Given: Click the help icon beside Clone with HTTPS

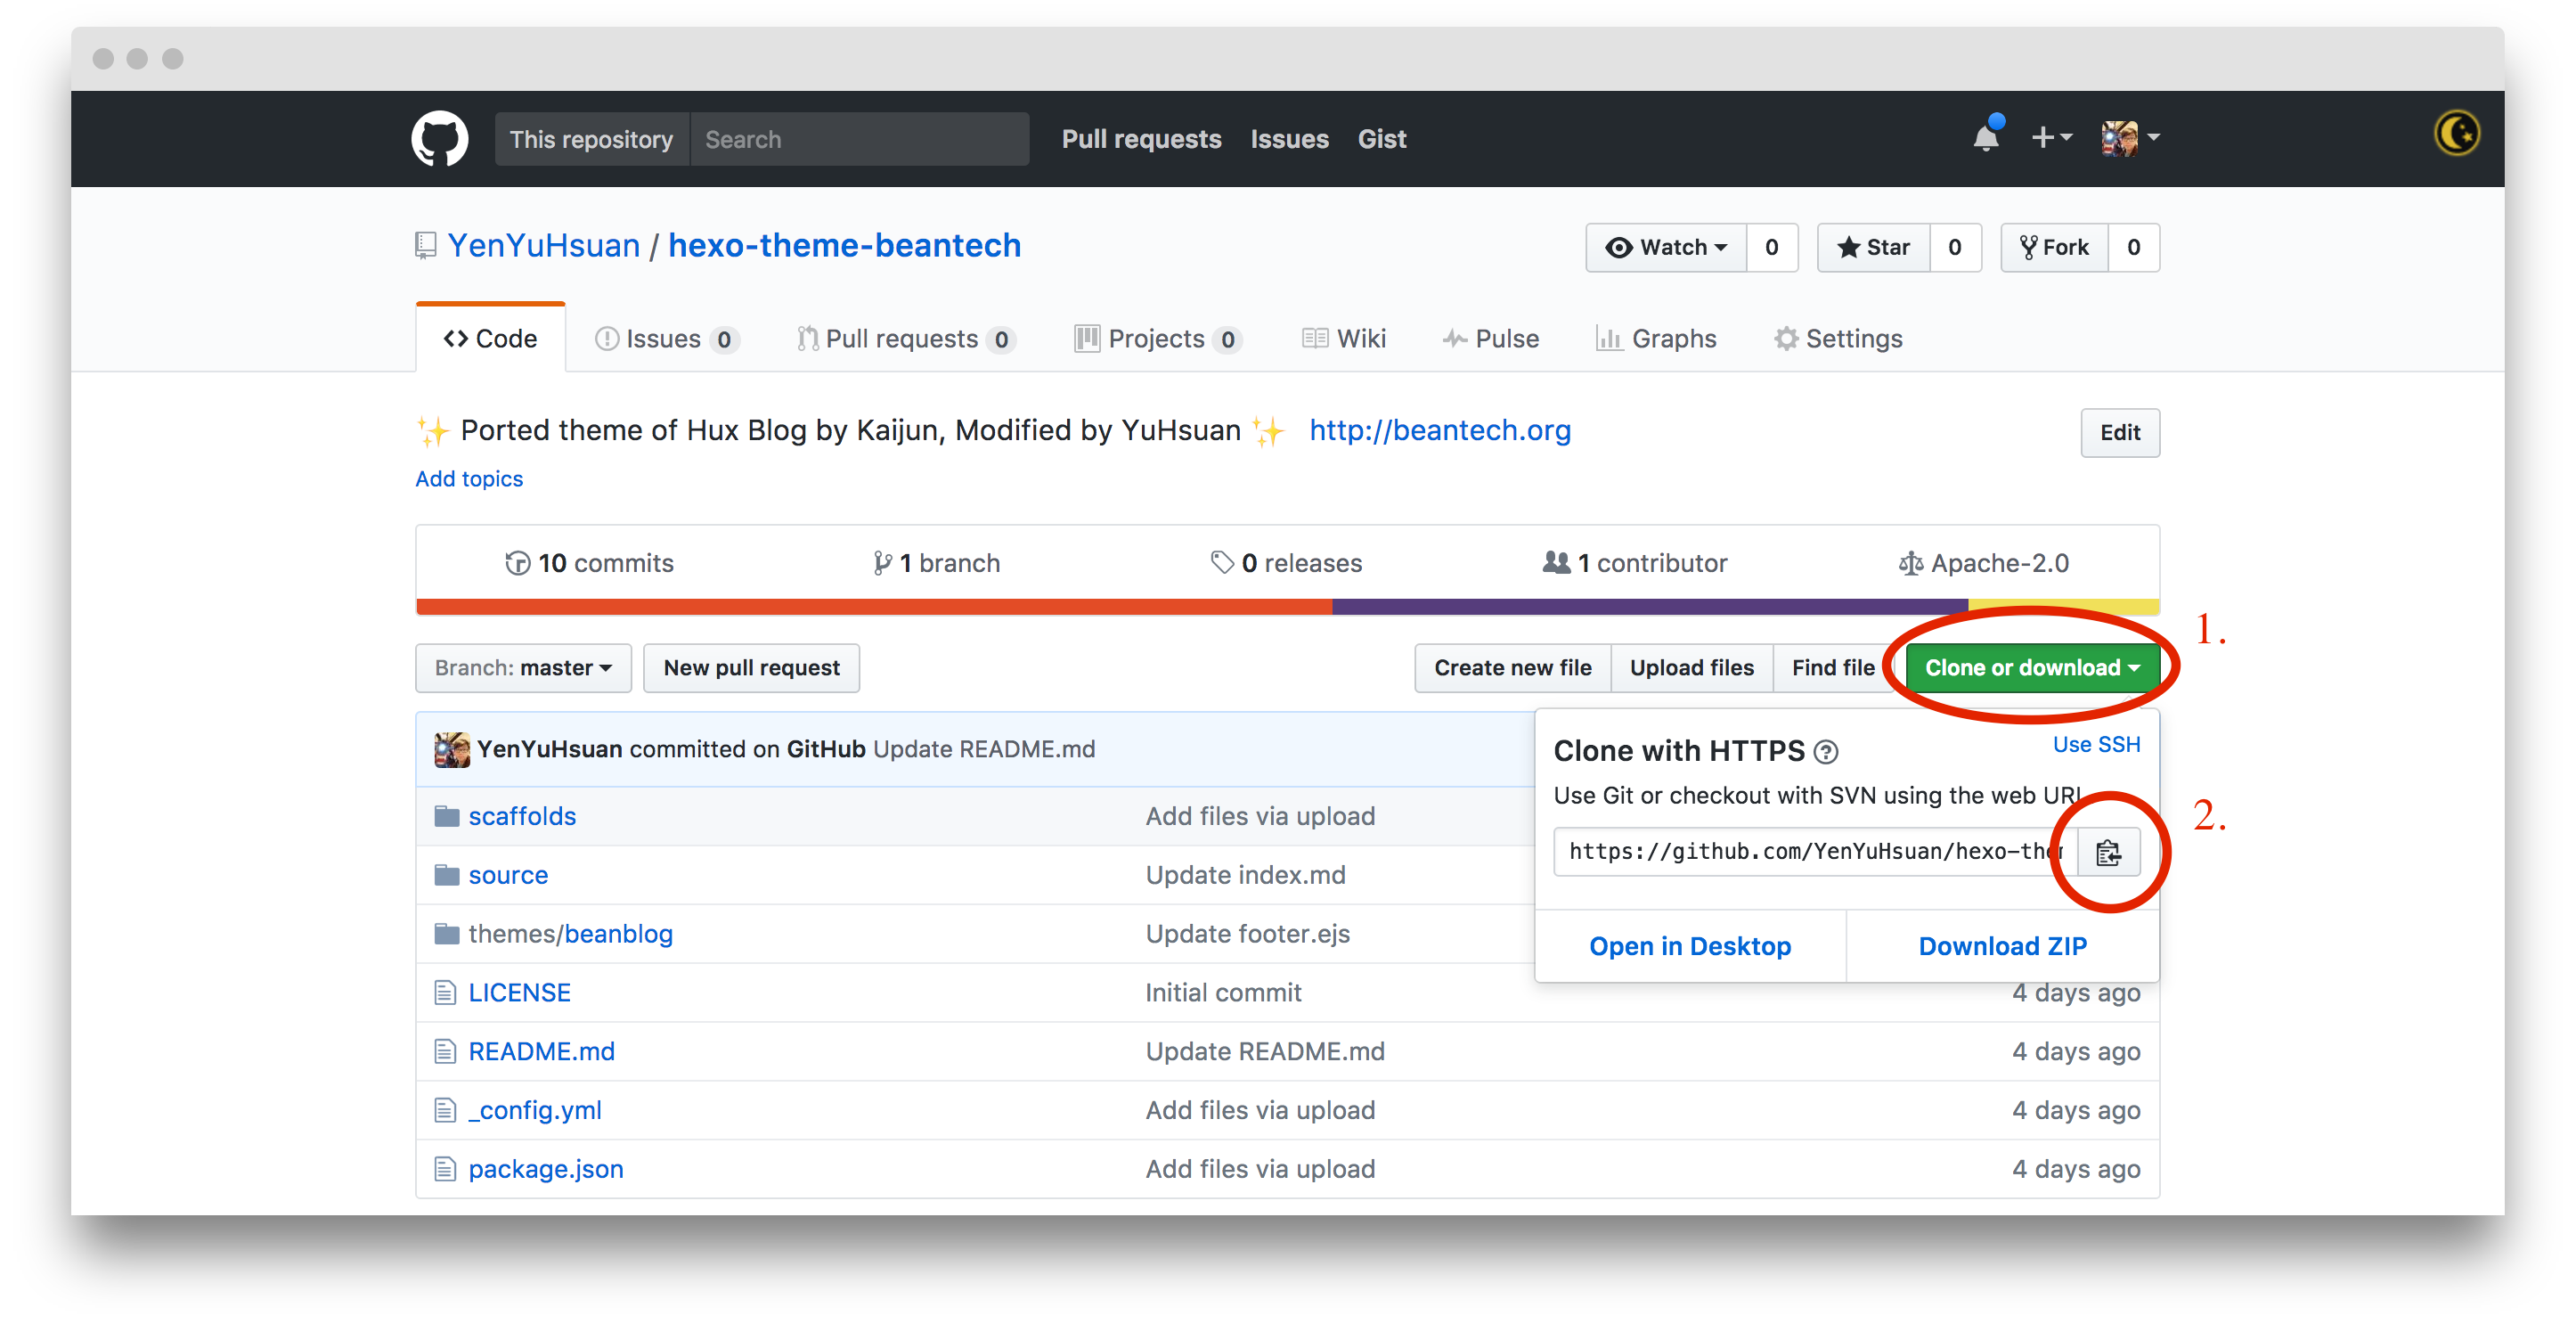Looking at the screenshot, I should tap(1825, 751).
